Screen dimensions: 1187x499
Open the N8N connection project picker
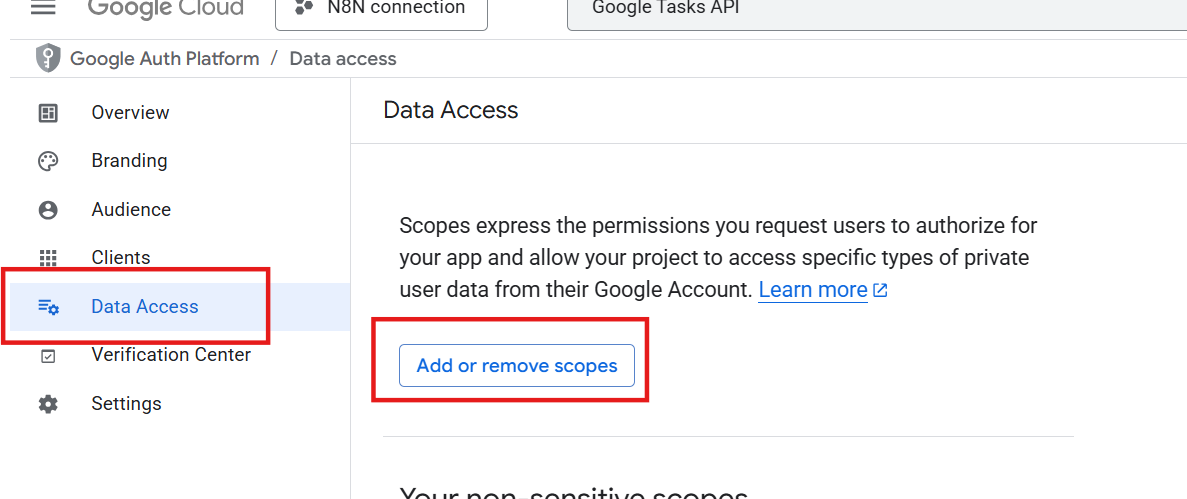click(381, 10)
